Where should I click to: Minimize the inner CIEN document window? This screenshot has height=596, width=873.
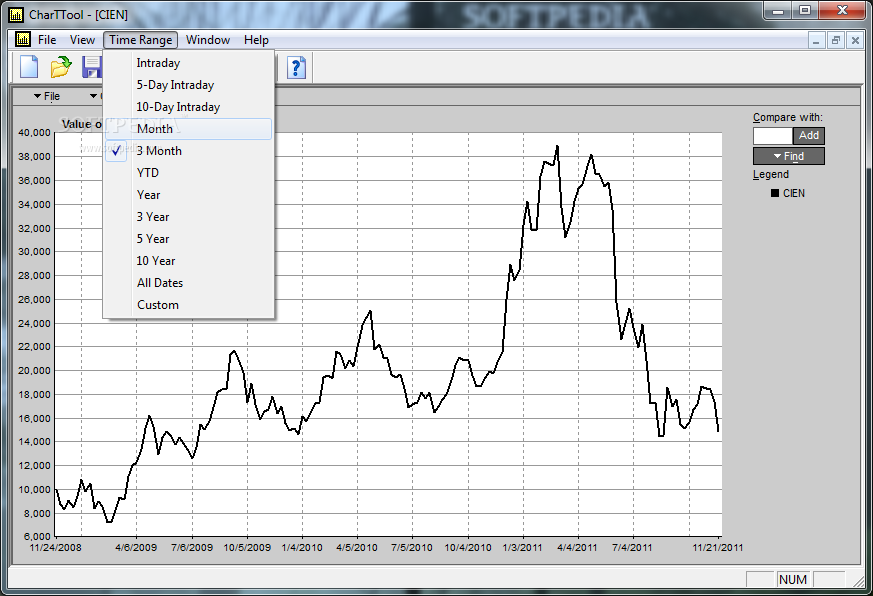point(816,40)
